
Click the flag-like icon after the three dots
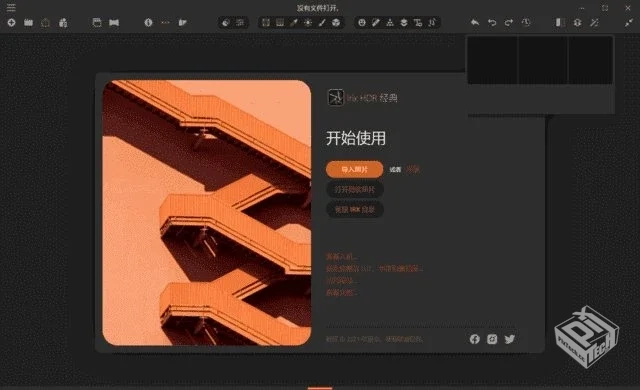[x=182, y=22]
